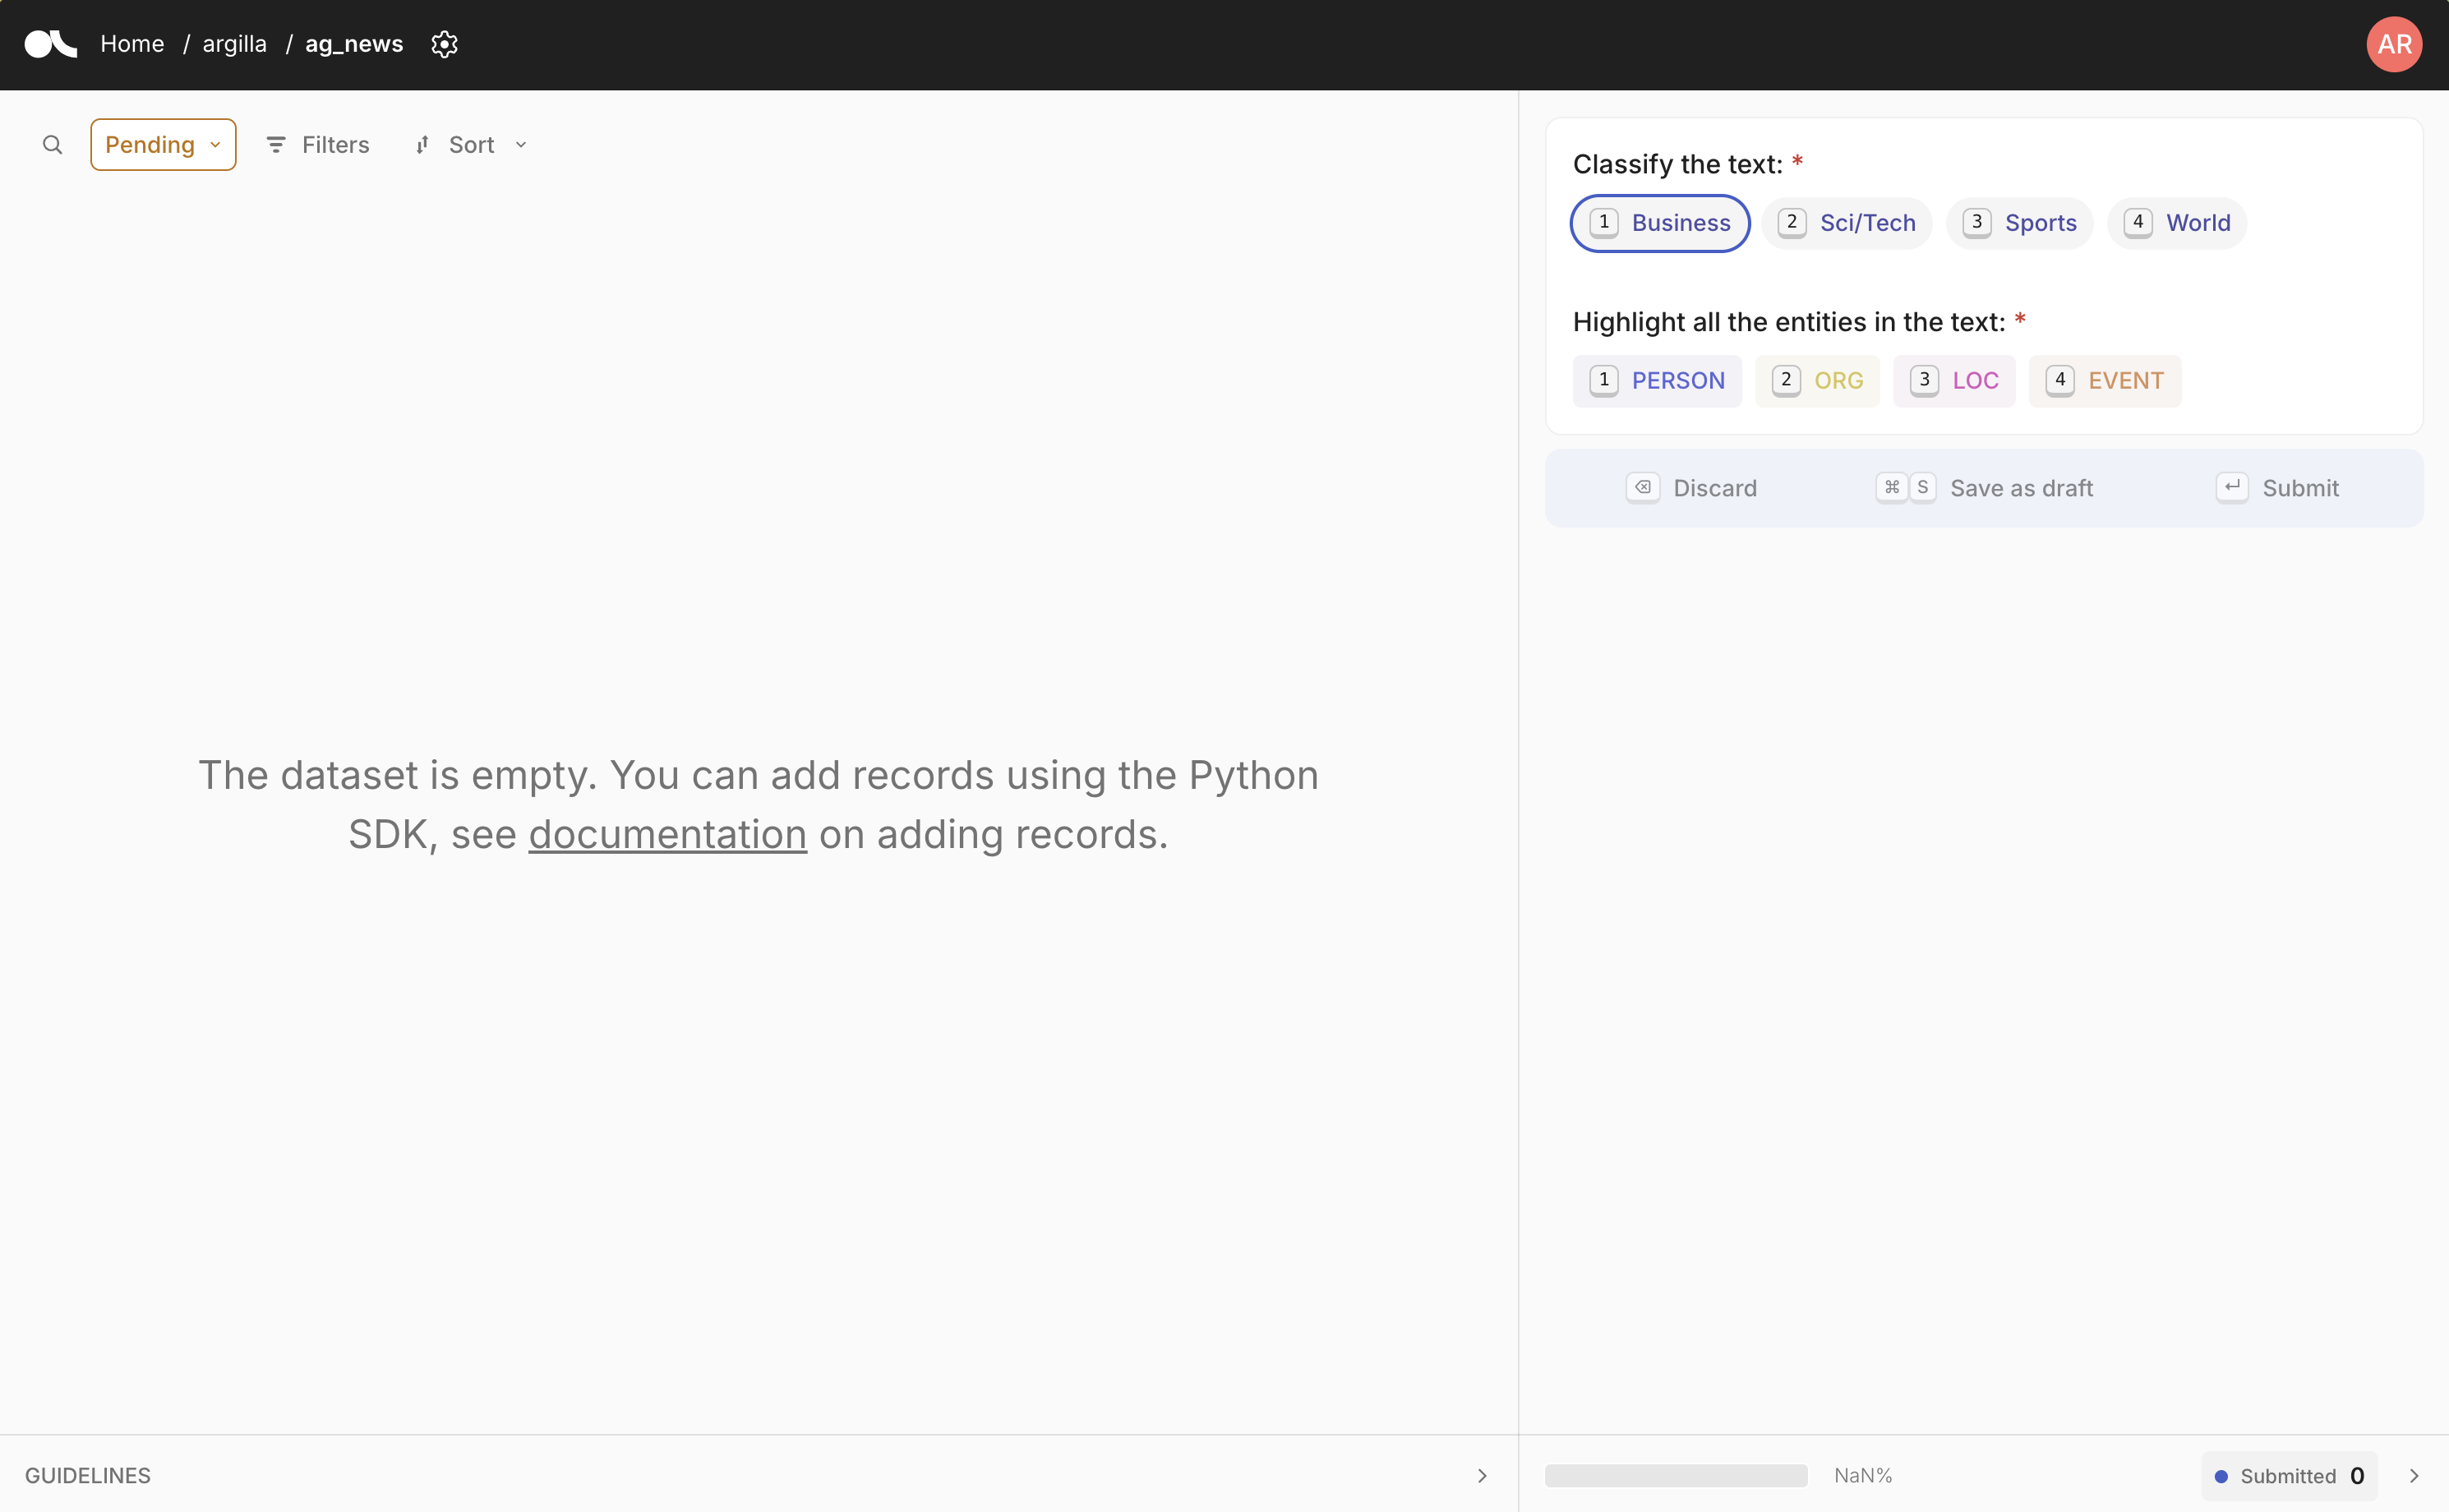Expand the Sort options dropdown
Image resolution: width=2449 pixels, height=1512 pixels.
click(519, 144)
